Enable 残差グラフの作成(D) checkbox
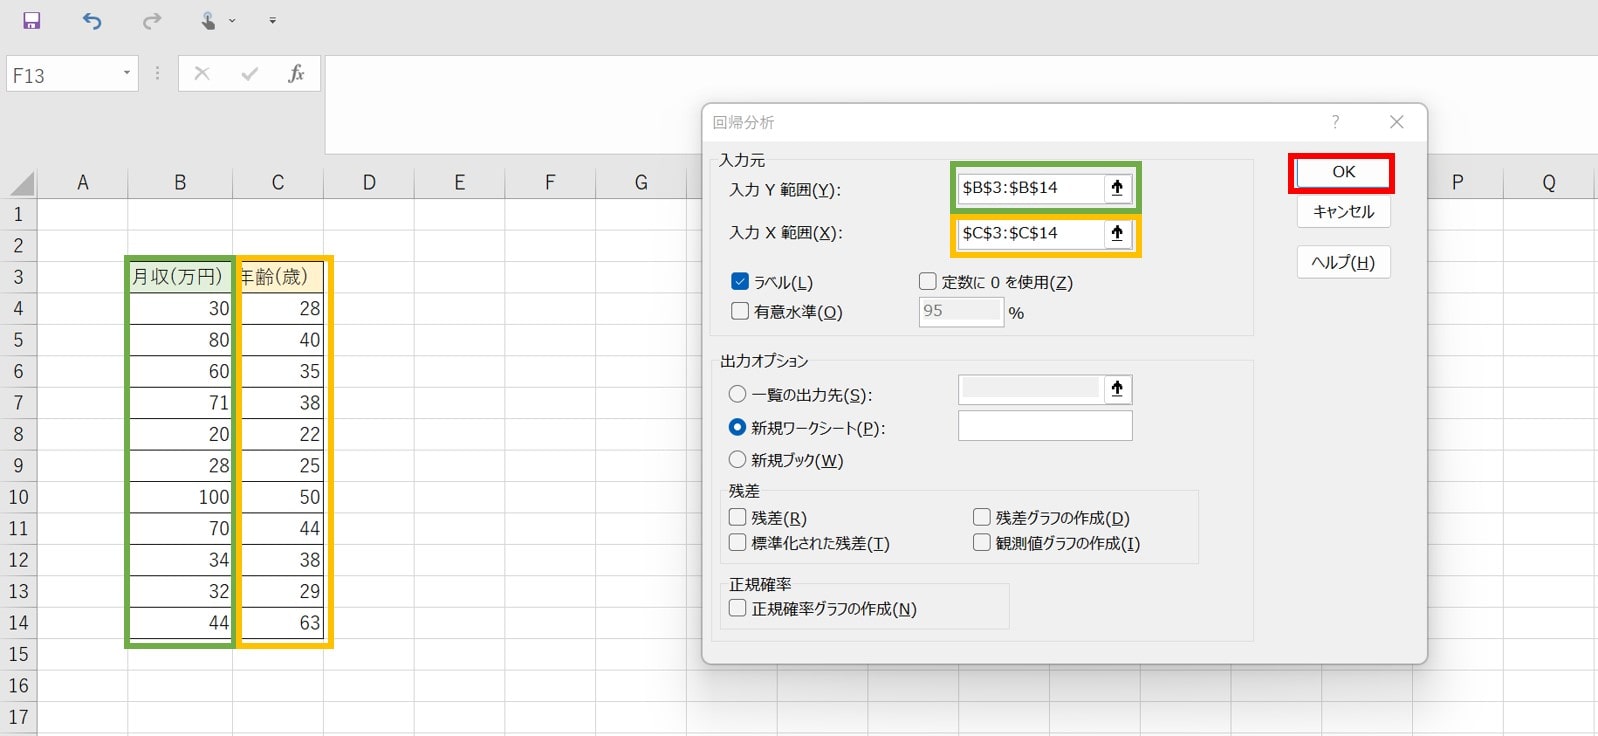 tap(982, 517)
